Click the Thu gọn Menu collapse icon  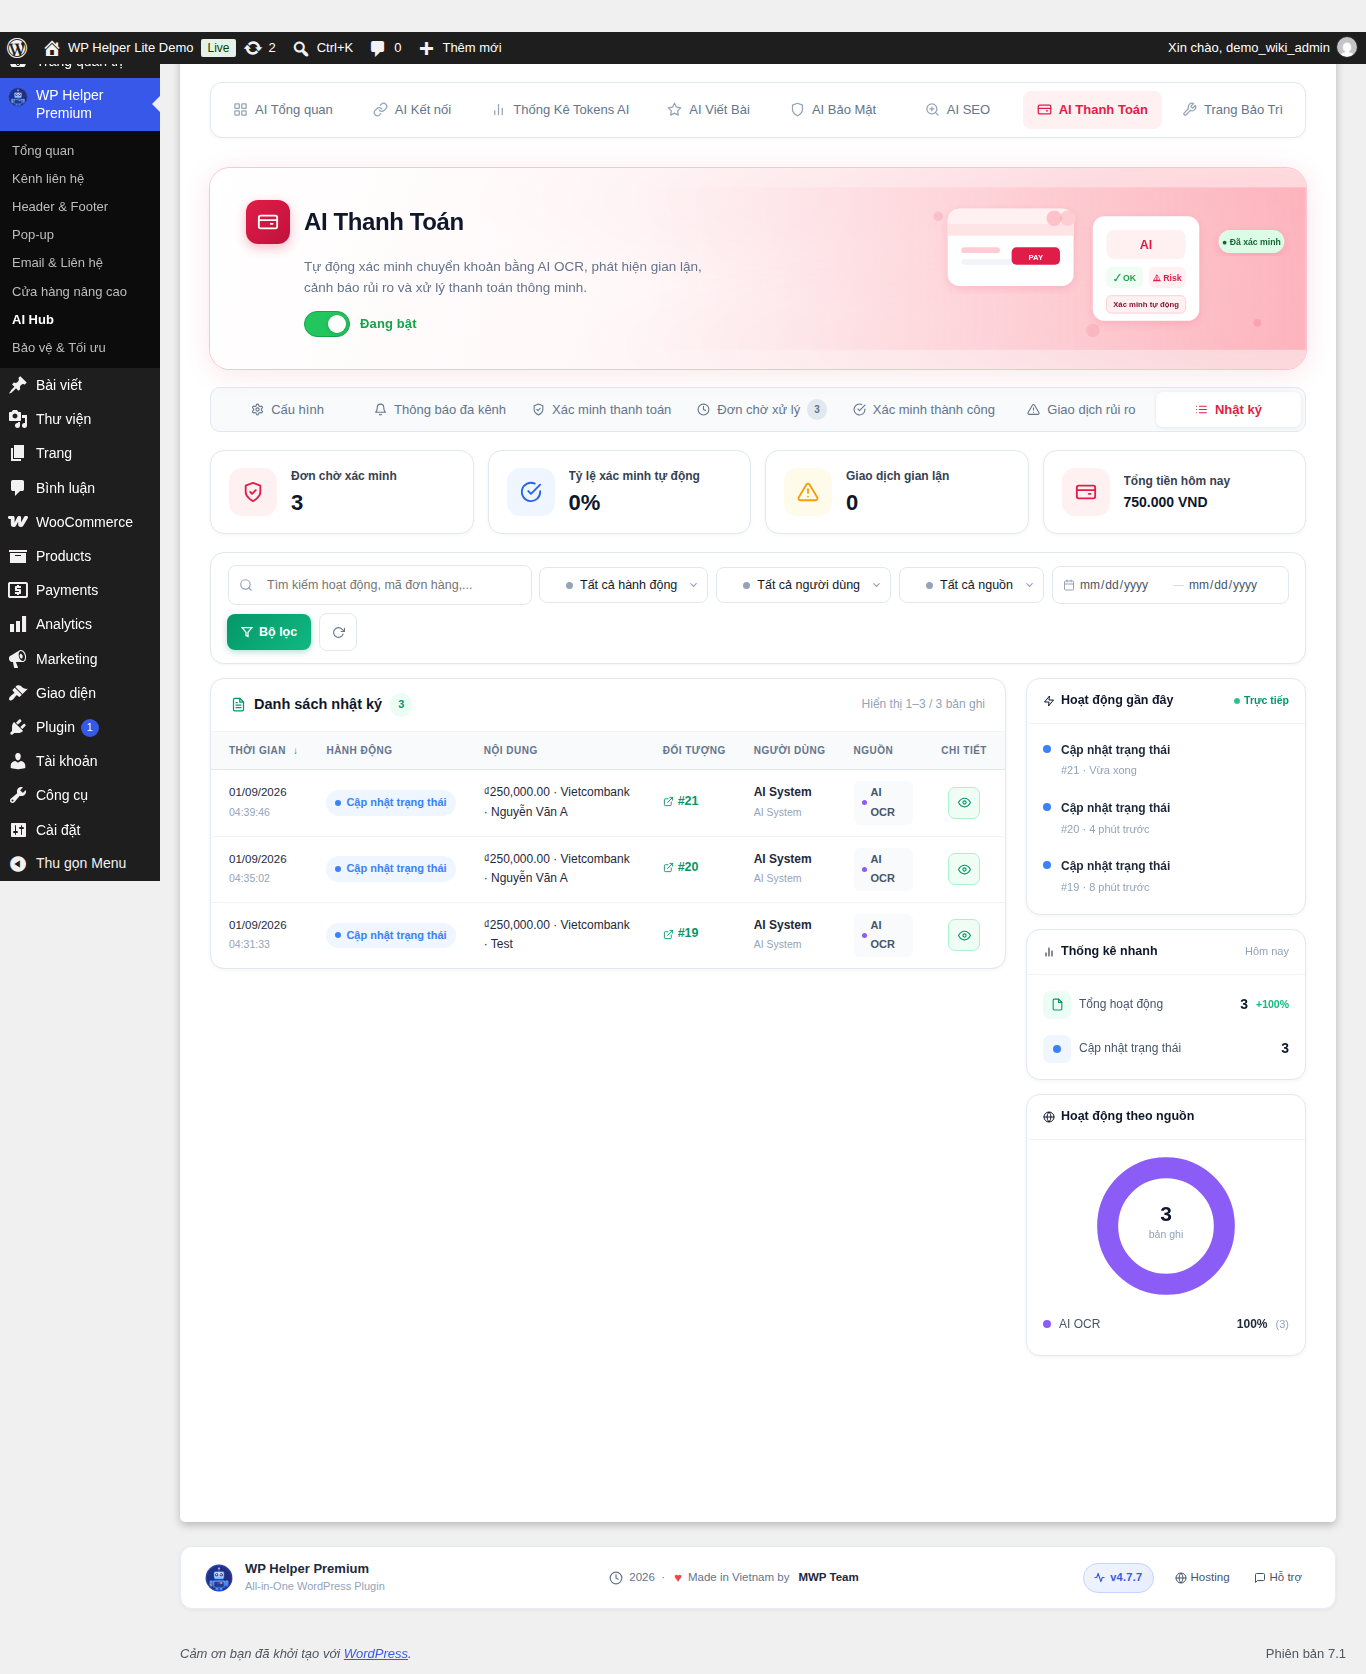point(18,864)
